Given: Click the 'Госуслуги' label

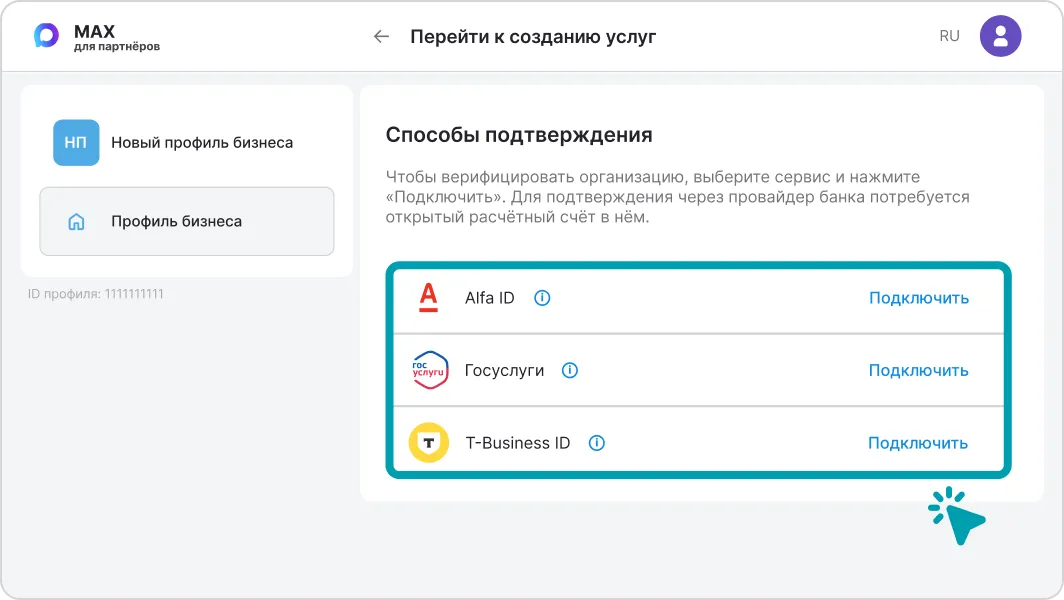Looking at the screenshot, I should coord(504,371).
